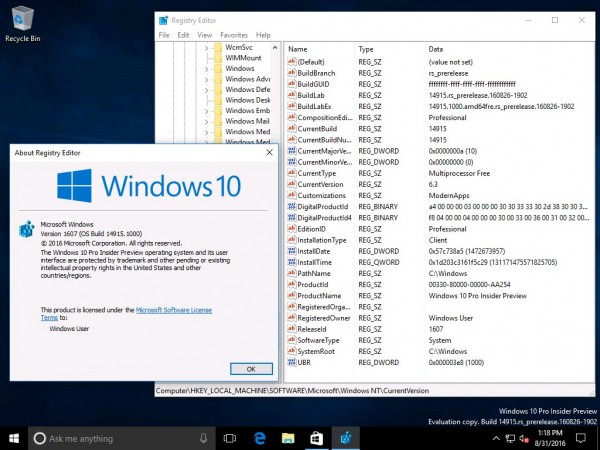The image size is (600, 450).
Task: Expand the Windows key tree node
Action: [x=207, y=69]
